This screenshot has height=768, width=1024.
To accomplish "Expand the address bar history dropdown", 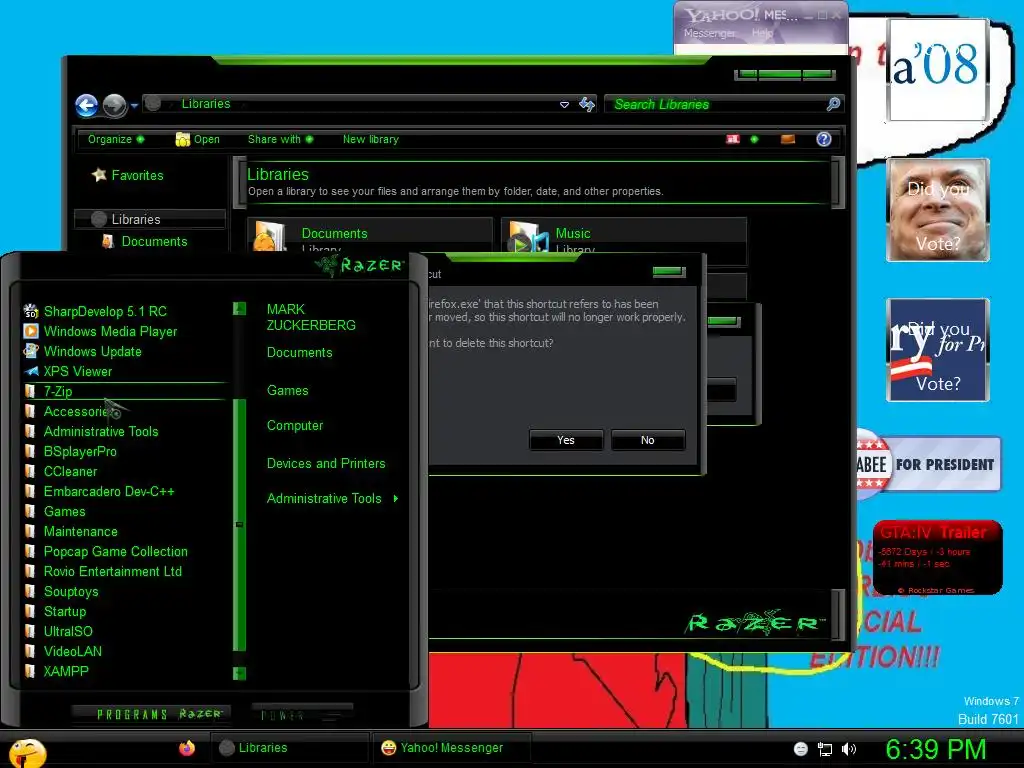I will (564, 104).
